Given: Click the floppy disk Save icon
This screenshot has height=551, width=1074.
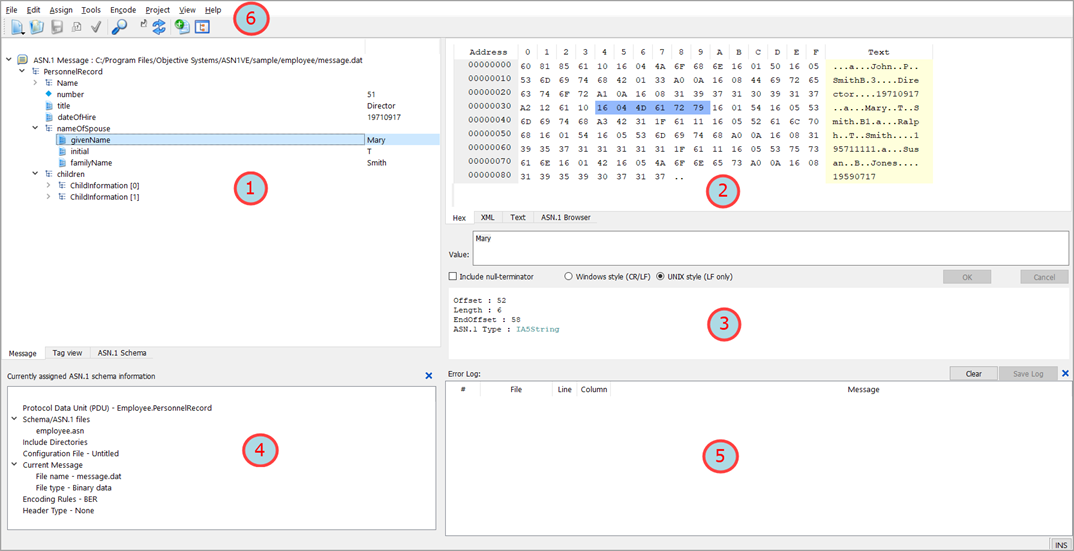Looking at the screenshot, I should (x=57, y=27).
